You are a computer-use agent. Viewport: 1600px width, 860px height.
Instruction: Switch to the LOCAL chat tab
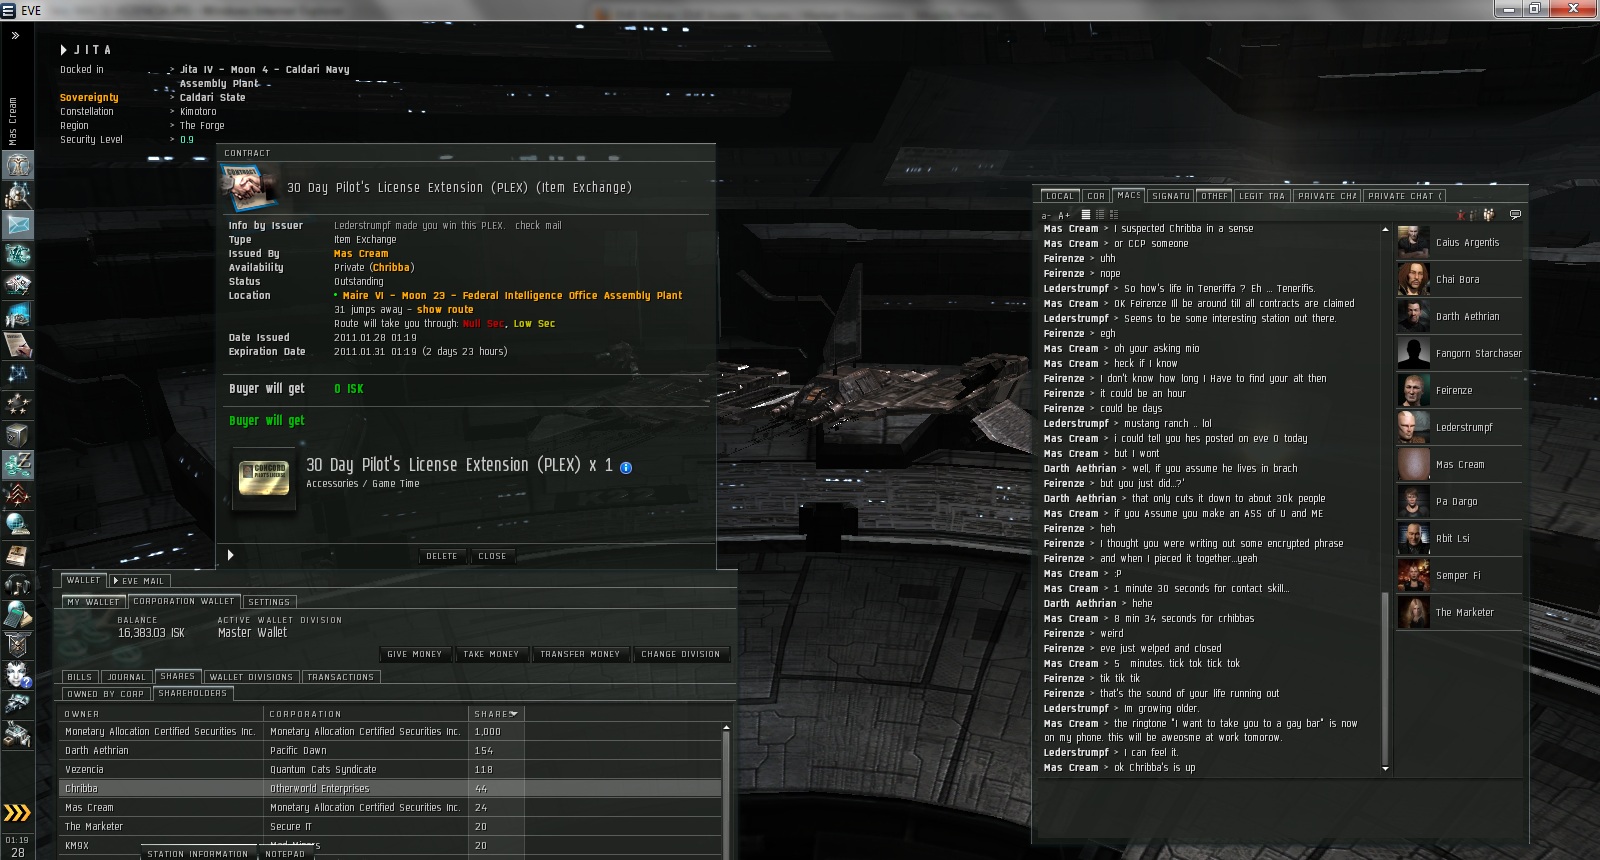tap(1060, 196)
